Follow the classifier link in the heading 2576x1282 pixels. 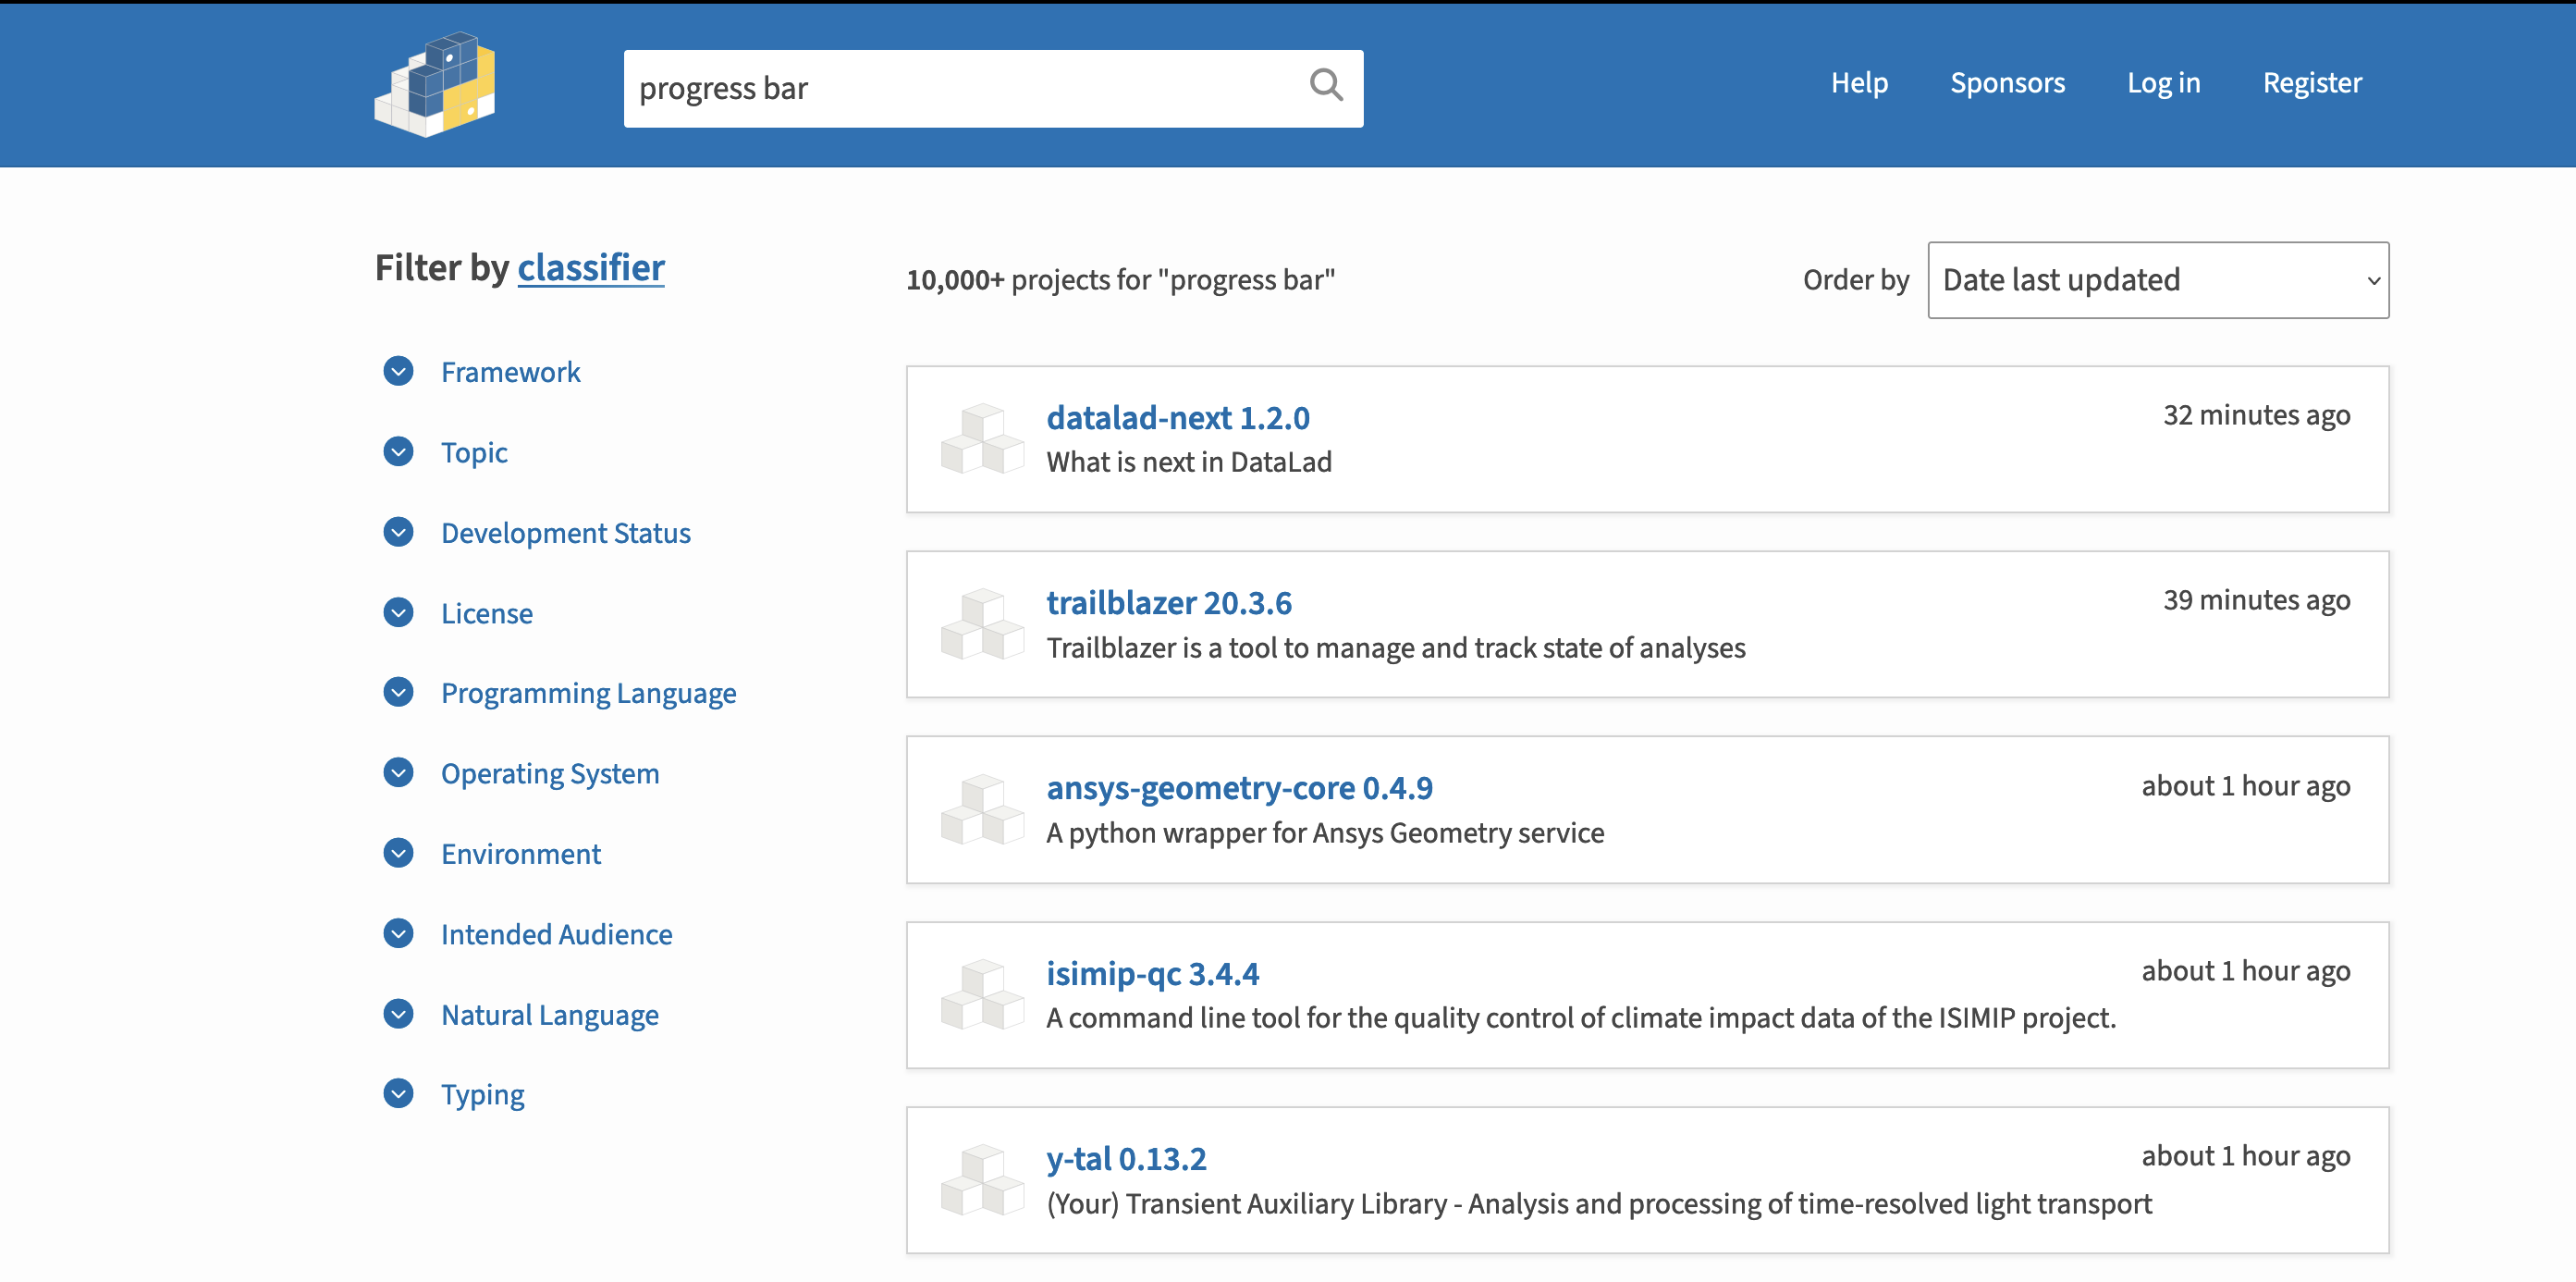591,268
